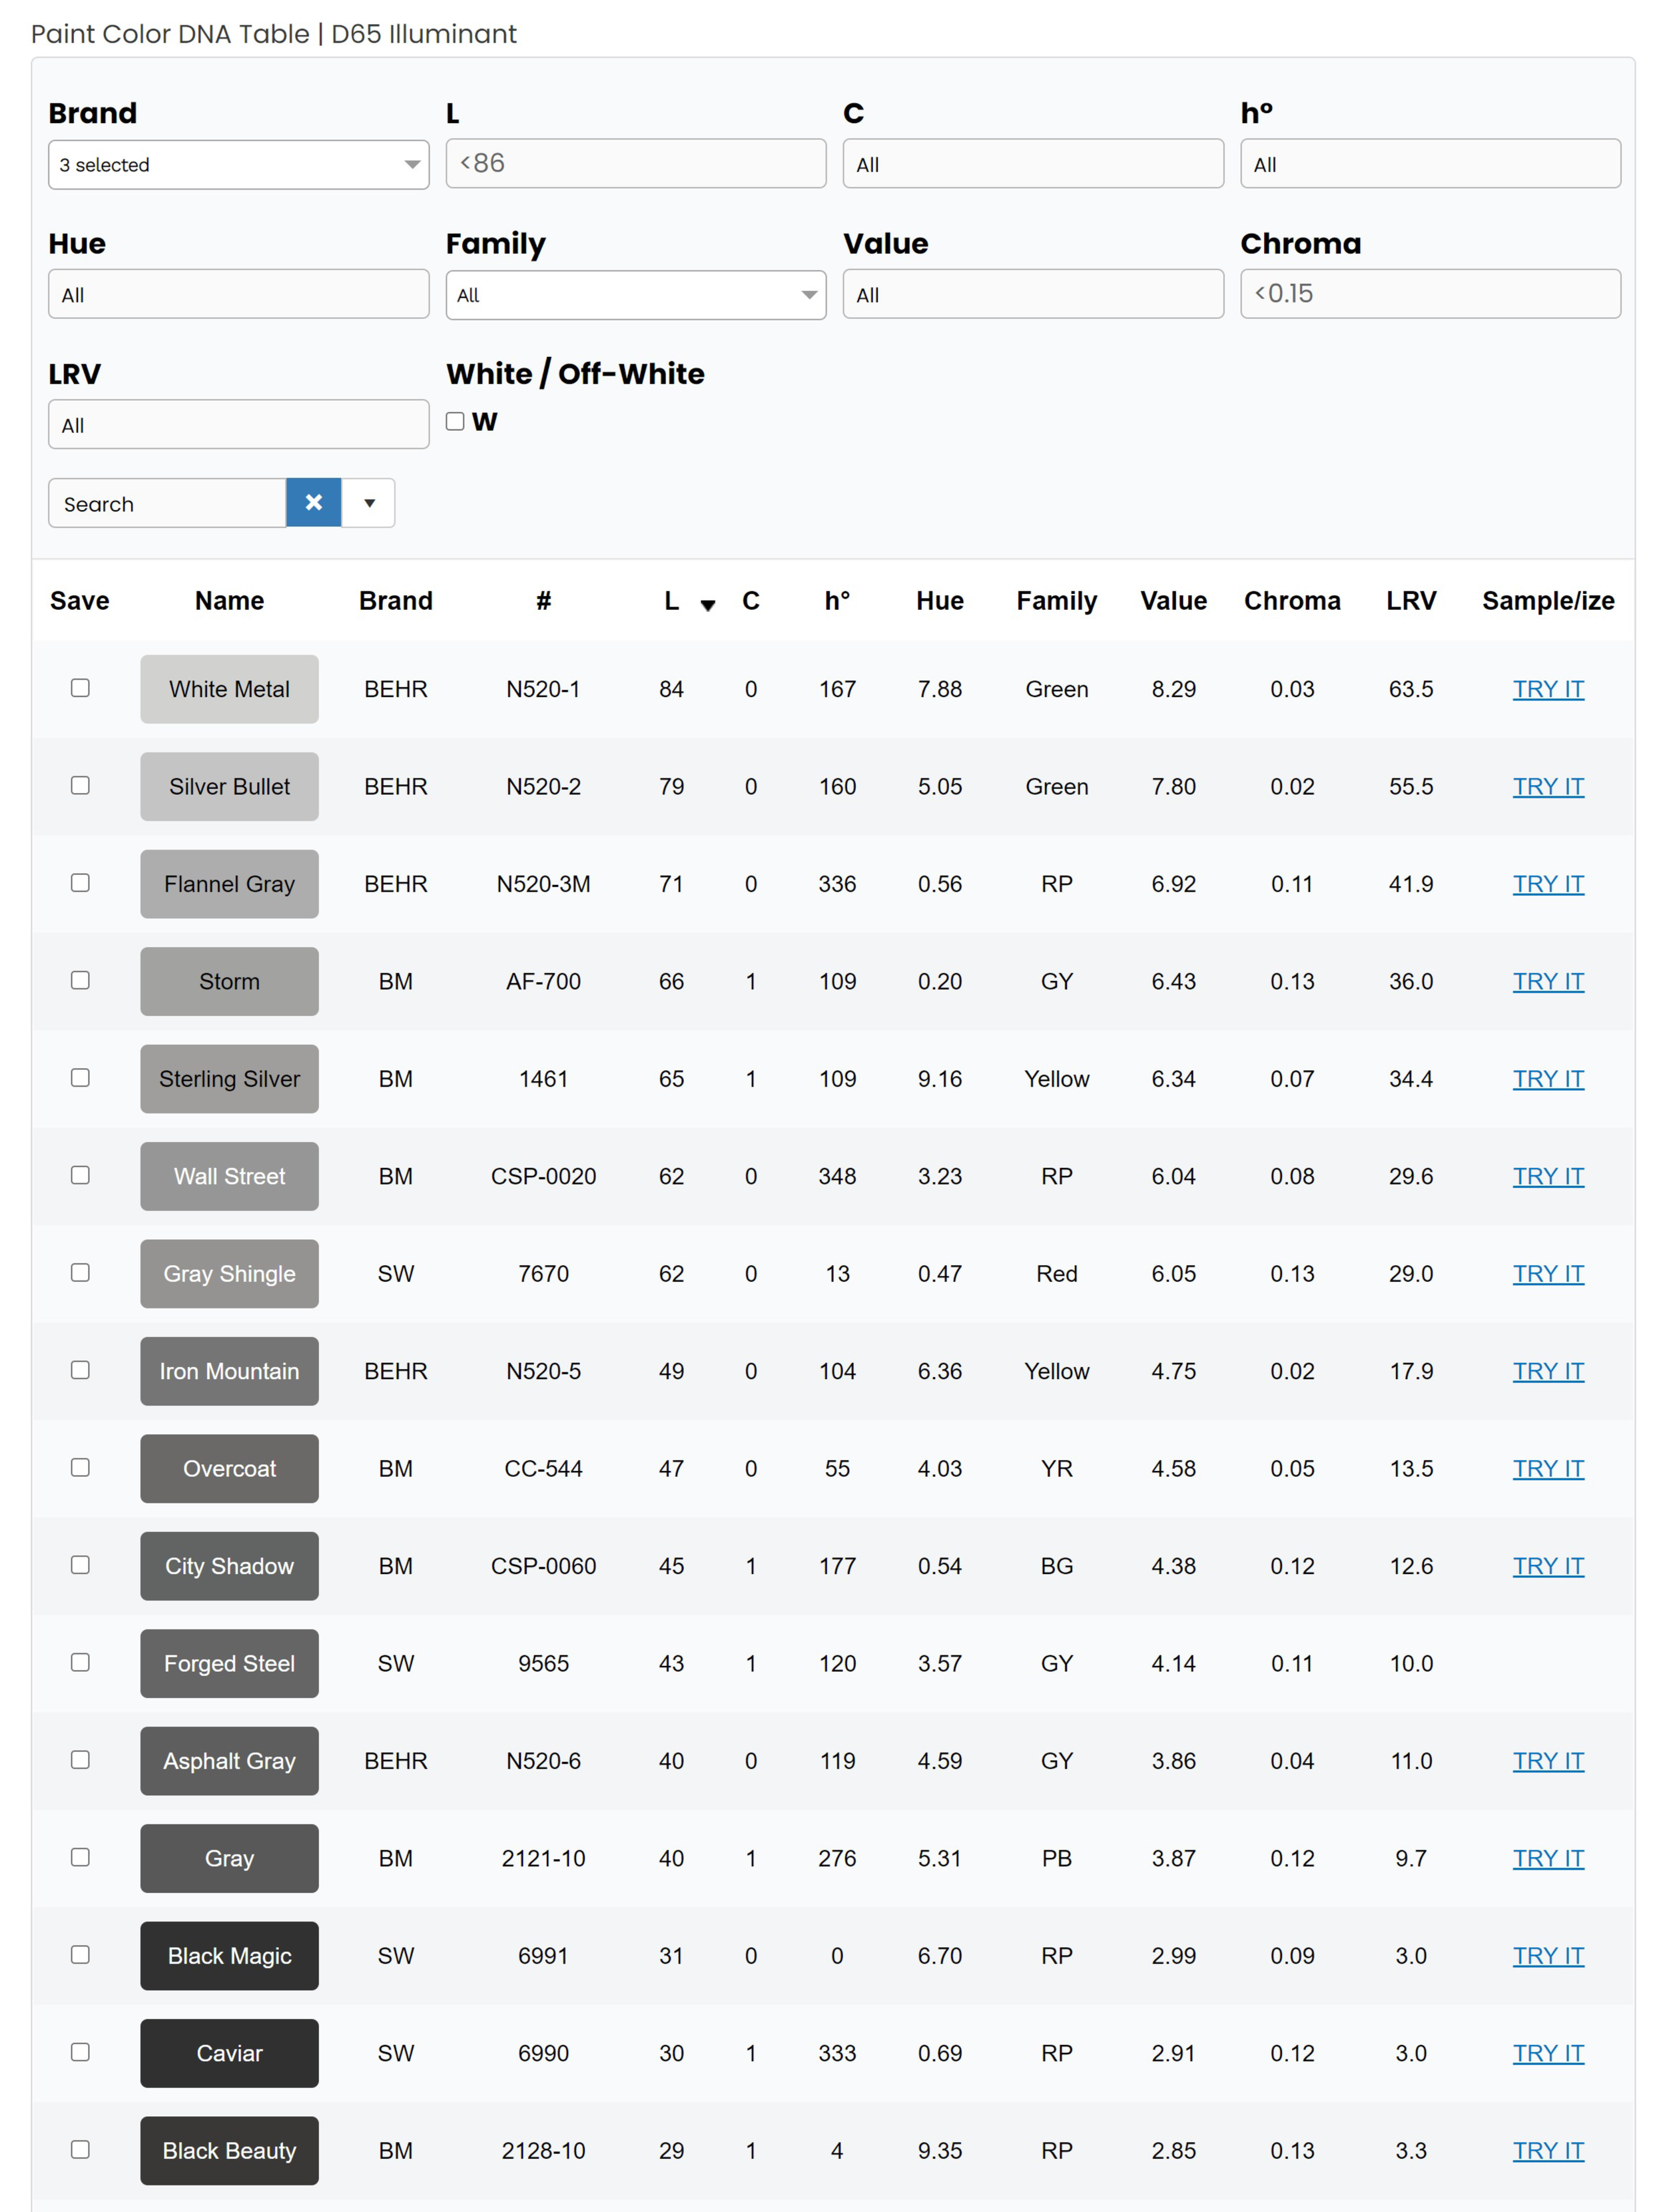The width and height of the screenshot is (1665, 2212).
Task: Sort table by LRV column header
Action: [x=1410, y=601]
